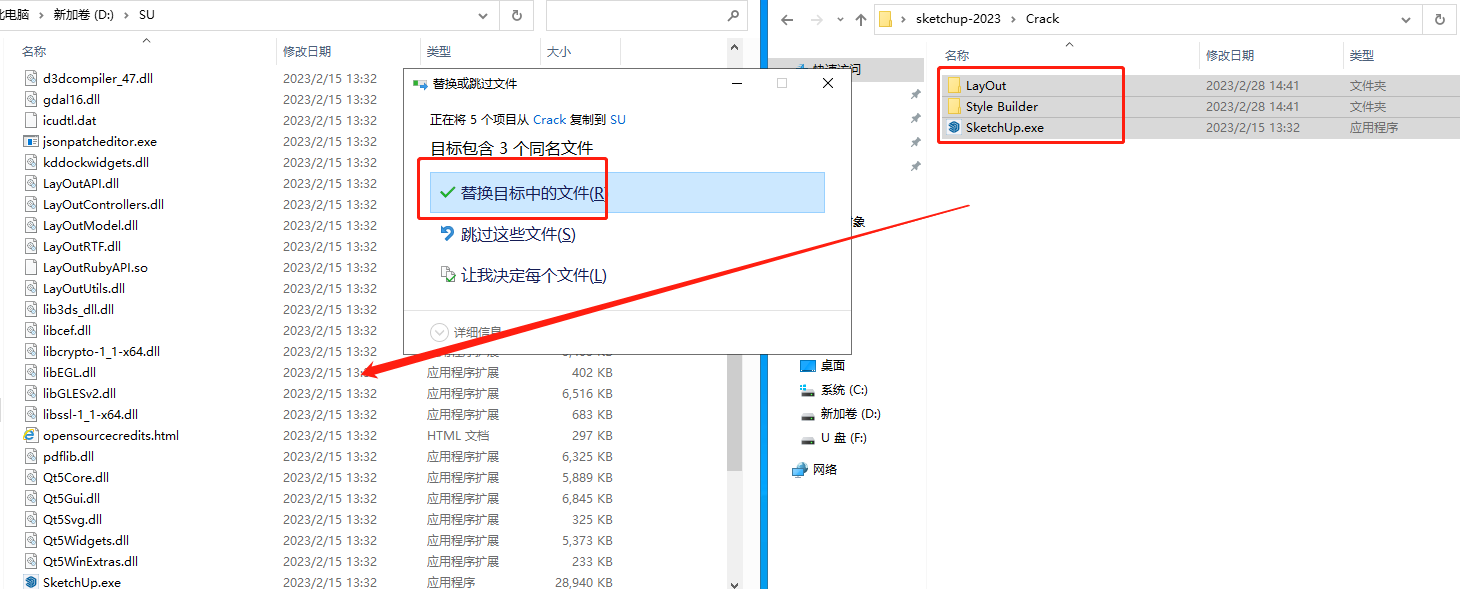Open 系统 (C:) drive in navigation pane
The image size is (1460, 589).
(x=844, y=390)
